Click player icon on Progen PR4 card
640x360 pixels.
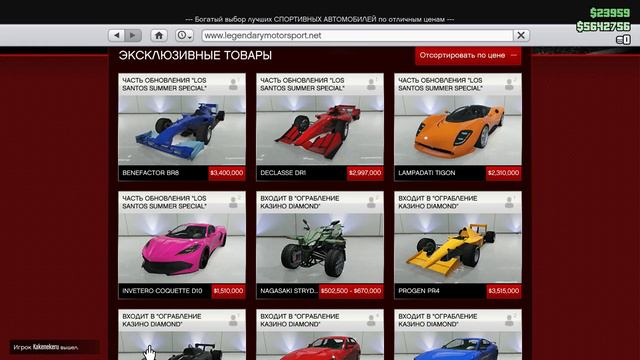click(509, 202)
